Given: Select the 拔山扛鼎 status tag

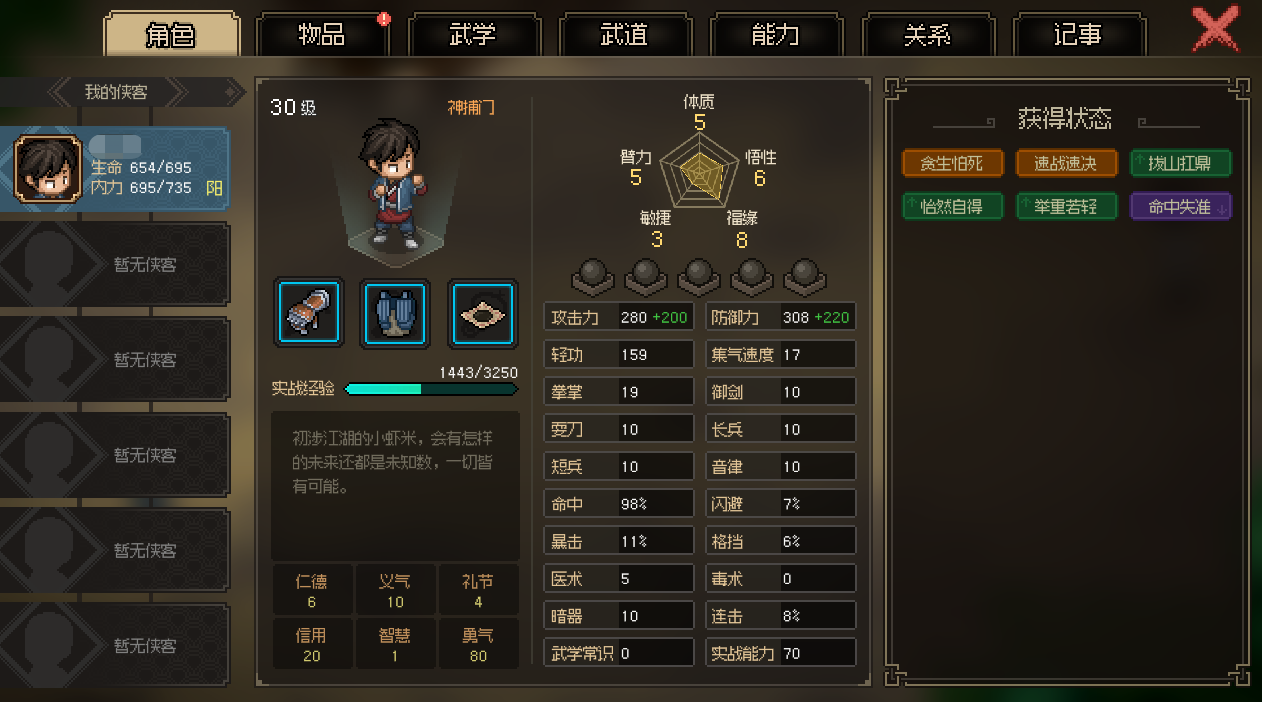Looking at the screenshot, I should tap(1181, 163).
